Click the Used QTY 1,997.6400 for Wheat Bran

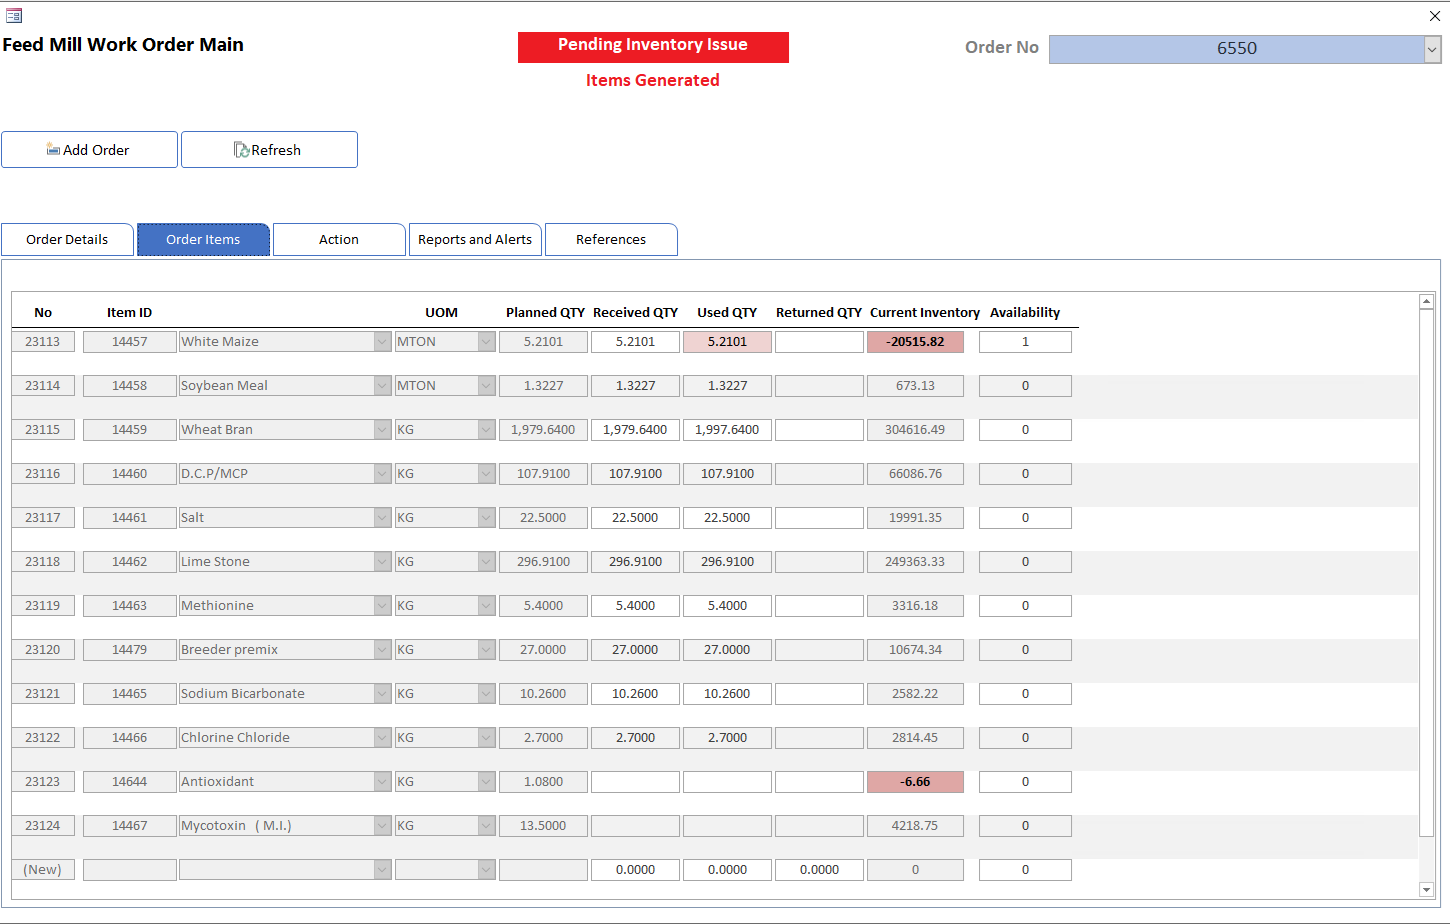727,430
